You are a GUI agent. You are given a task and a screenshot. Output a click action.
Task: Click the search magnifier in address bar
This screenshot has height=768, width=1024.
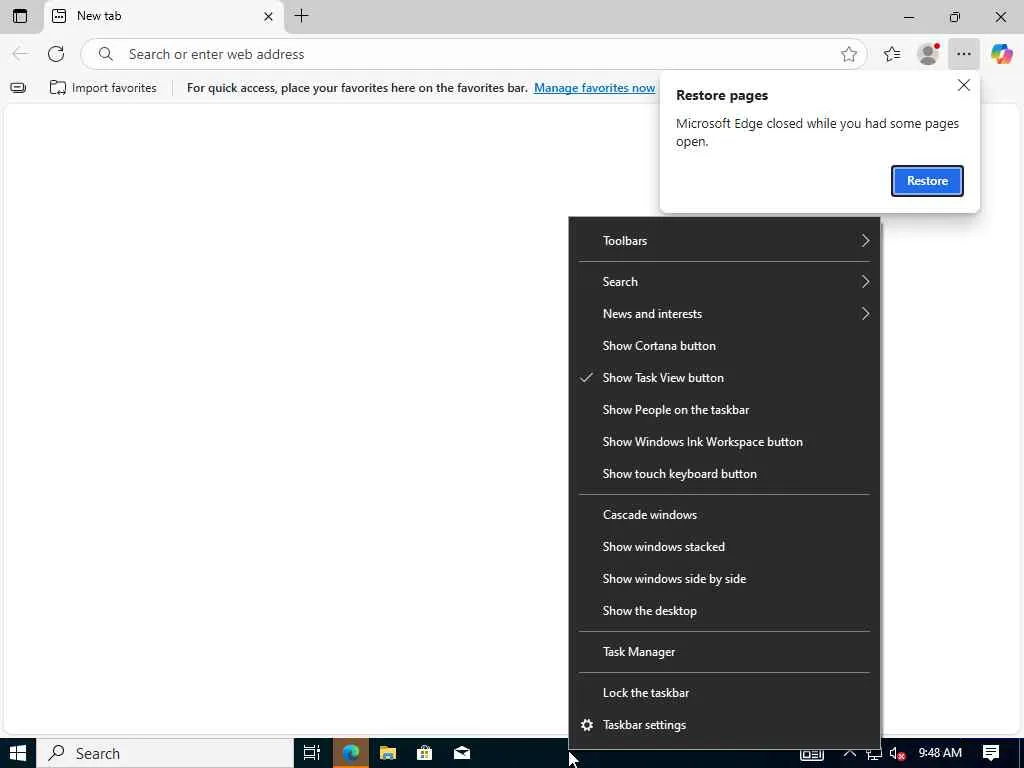105,54
